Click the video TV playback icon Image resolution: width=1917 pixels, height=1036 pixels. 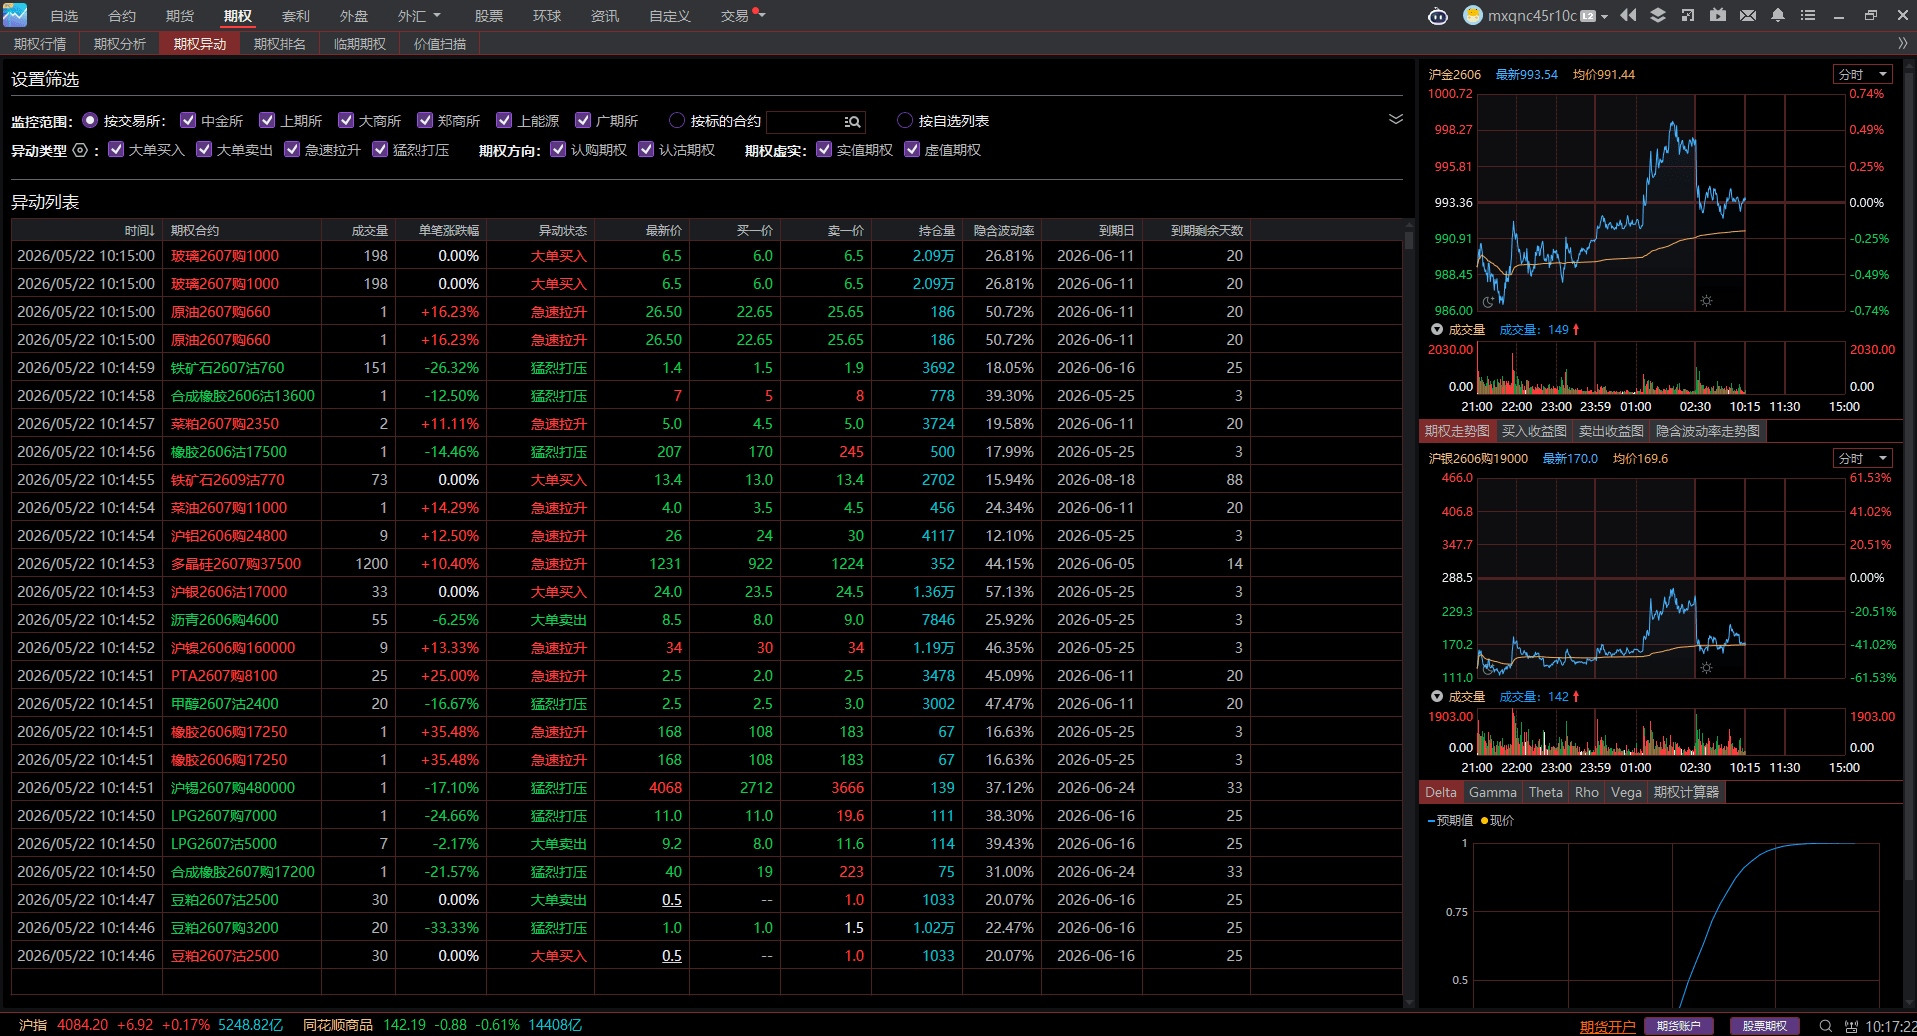(1718, 16)
